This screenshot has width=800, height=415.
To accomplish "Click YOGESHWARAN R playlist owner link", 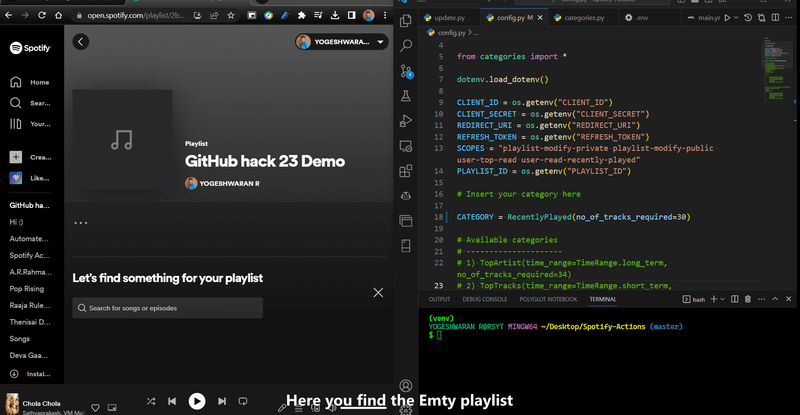I will (229, 183).
